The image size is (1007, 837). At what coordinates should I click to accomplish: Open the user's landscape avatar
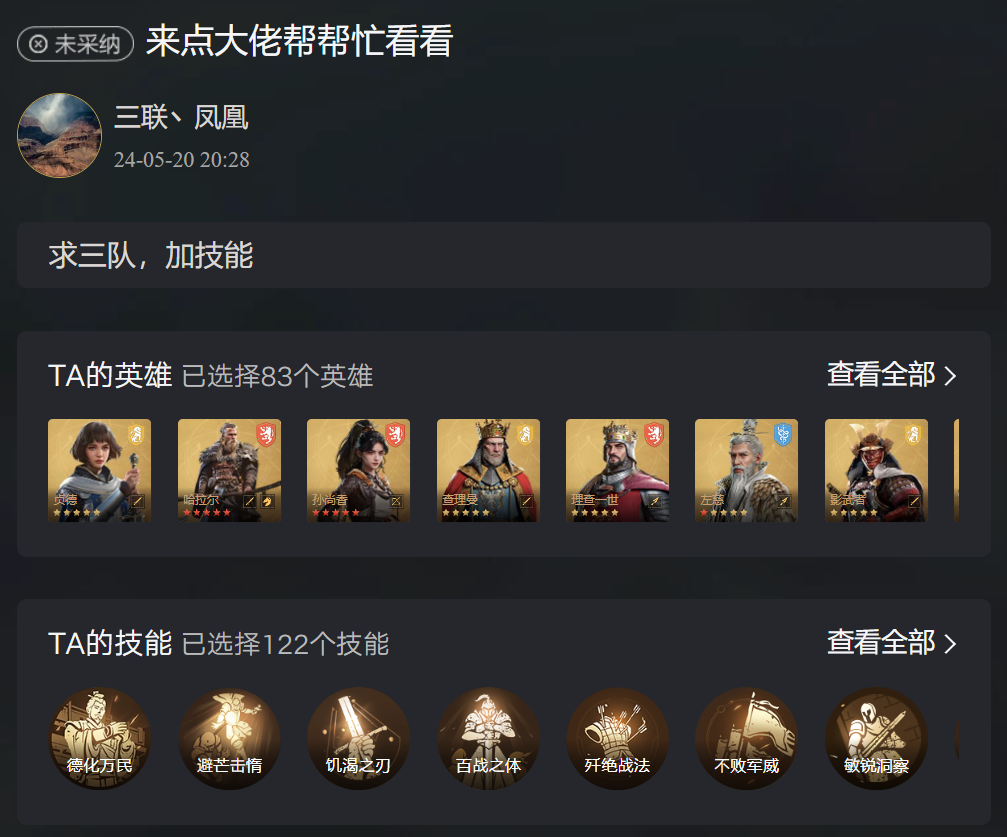click(x=59, y=136)
